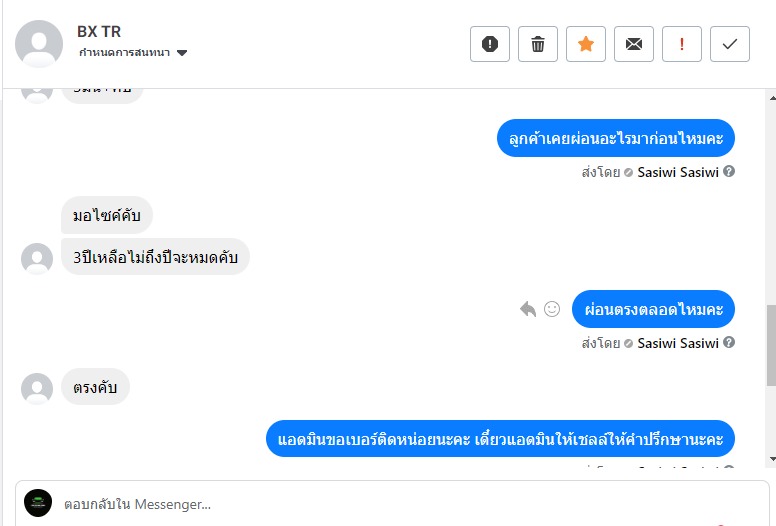
Task: Flag conversation with red exclamation icon
Action: click(x=682, y=44)
